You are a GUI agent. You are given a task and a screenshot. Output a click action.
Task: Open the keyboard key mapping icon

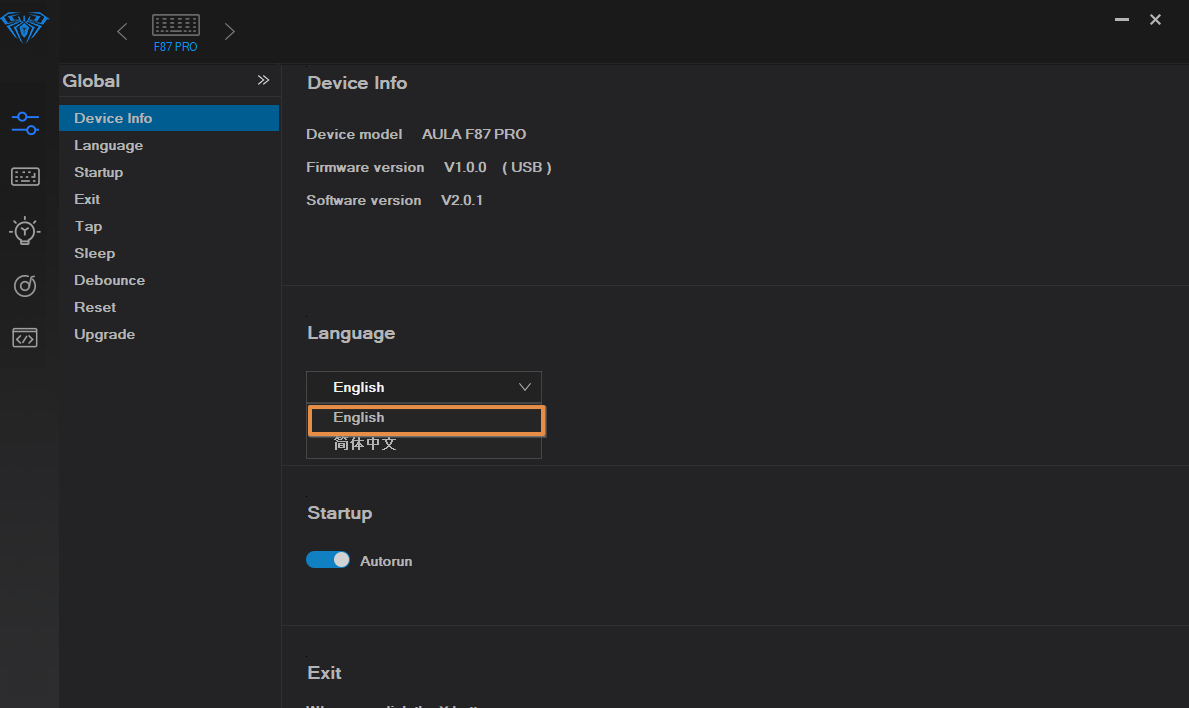(25, 177)
